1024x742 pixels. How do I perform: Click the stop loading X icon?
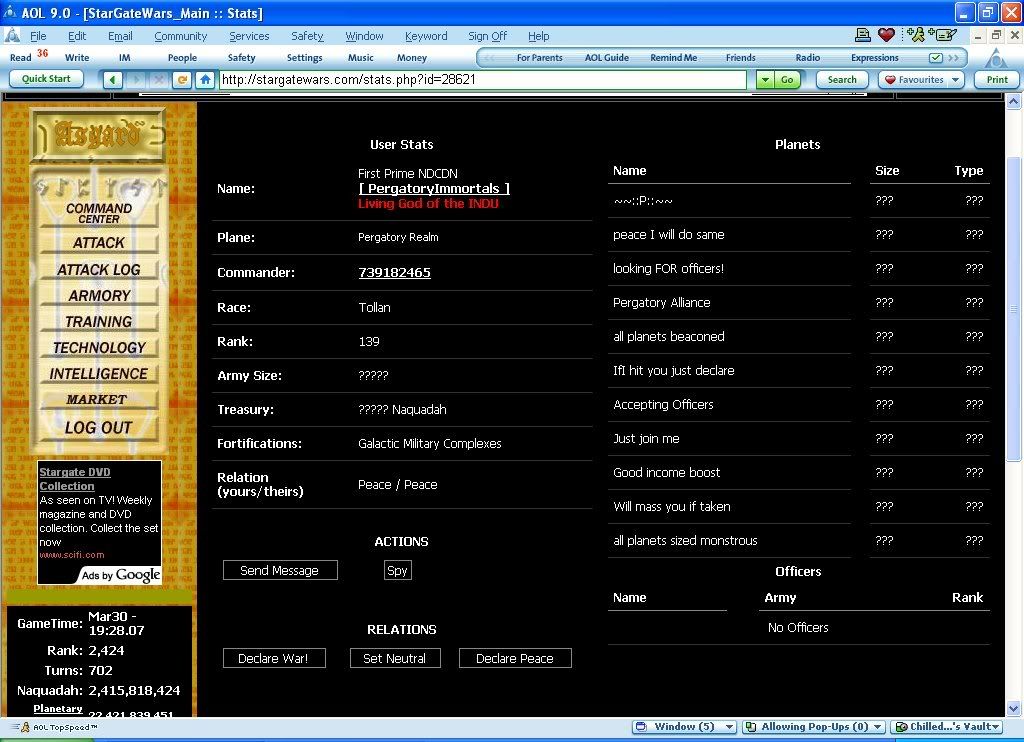(x=159, y=80)
